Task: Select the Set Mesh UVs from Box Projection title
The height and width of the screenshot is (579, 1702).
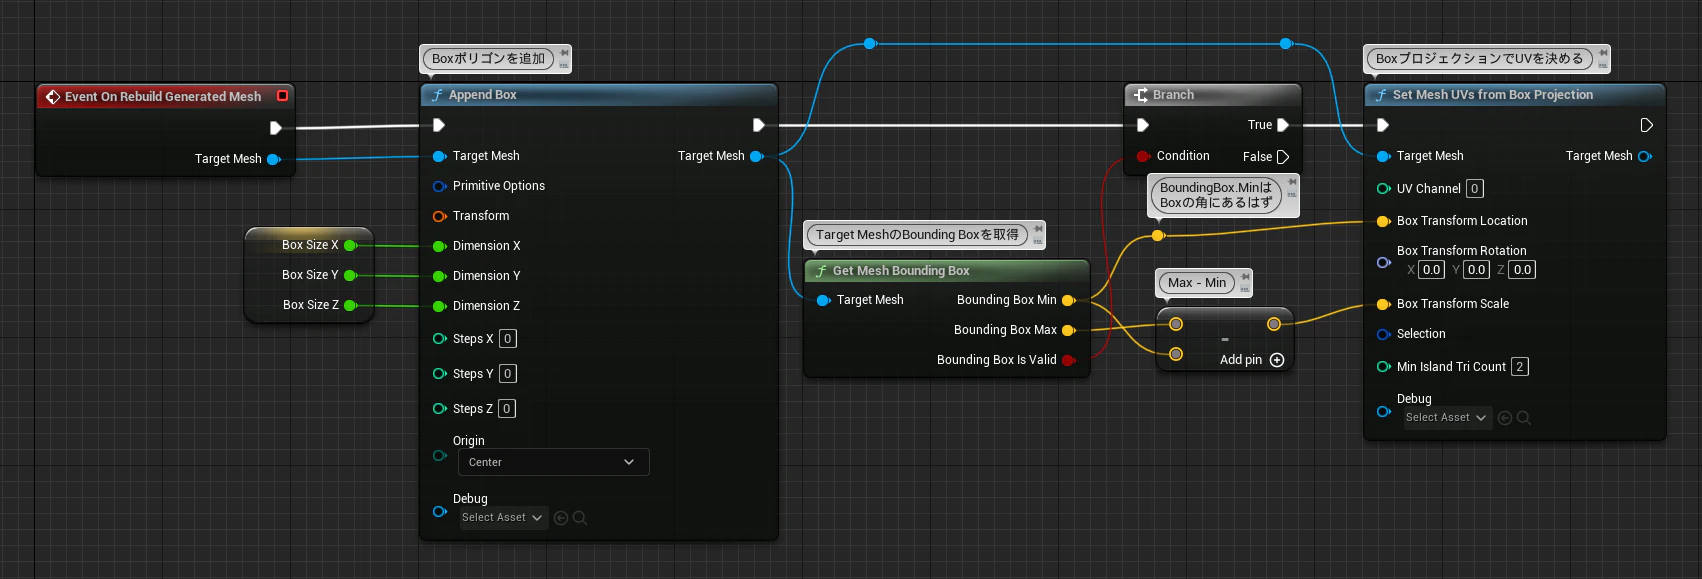Action: pos(1493,95)
